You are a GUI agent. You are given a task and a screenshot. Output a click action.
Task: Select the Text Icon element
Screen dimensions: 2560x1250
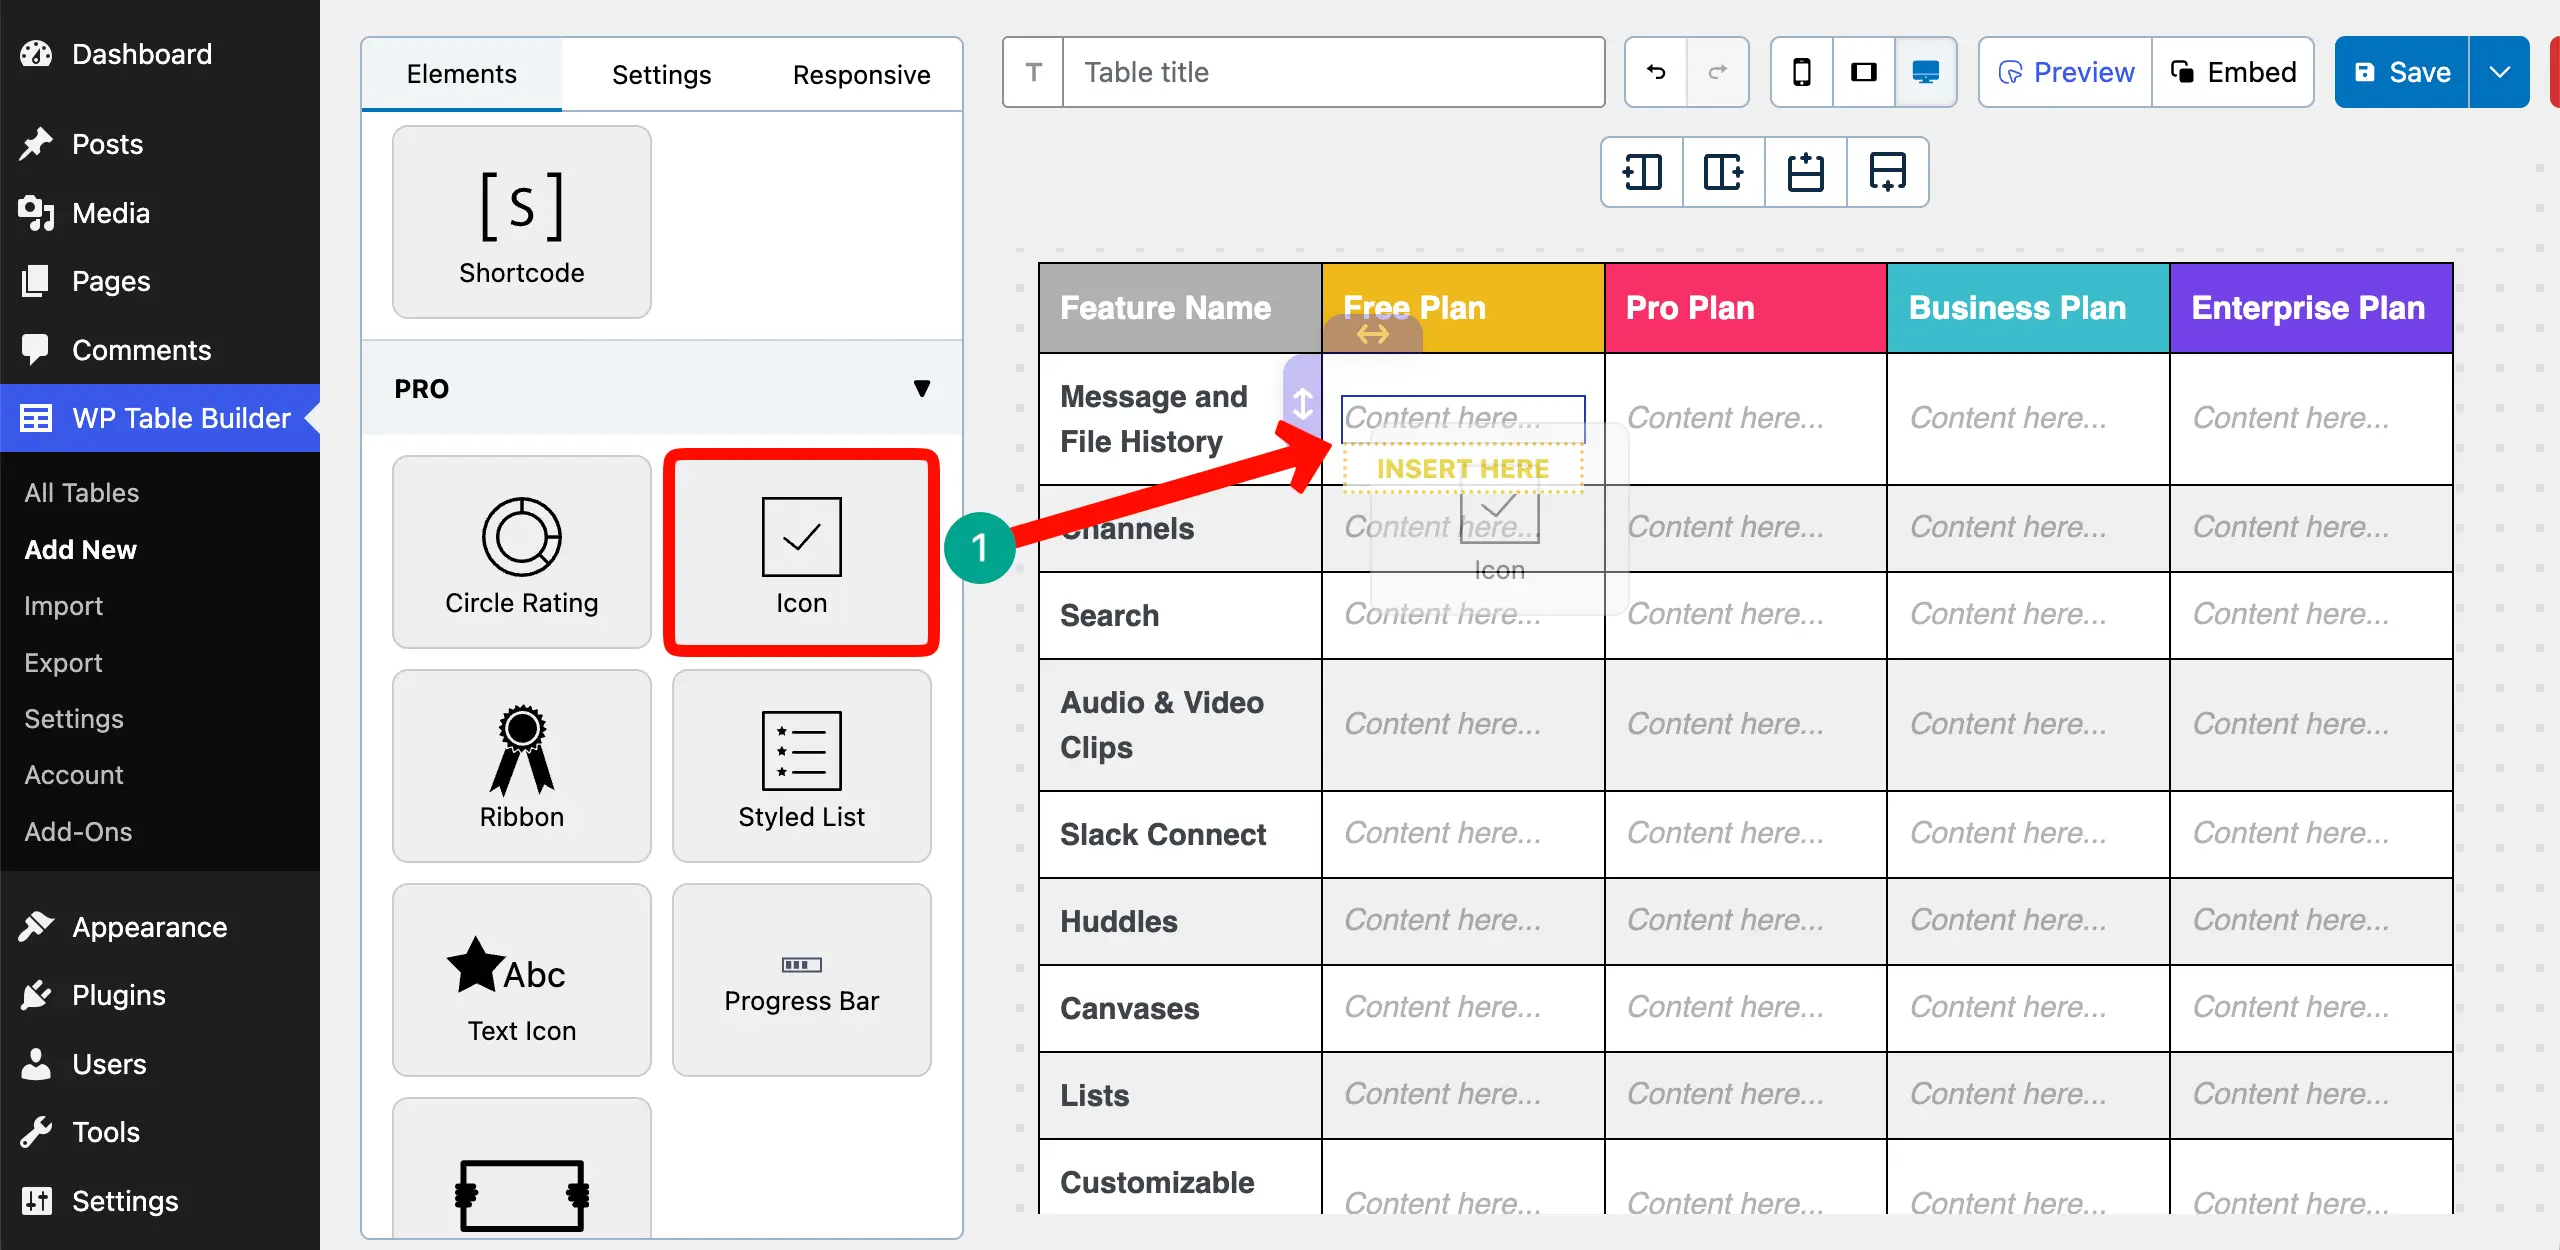pos(521,980)
